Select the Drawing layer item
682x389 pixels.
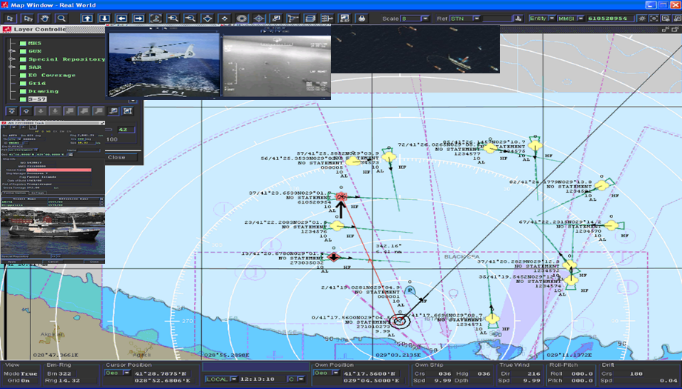pos(43,91)
